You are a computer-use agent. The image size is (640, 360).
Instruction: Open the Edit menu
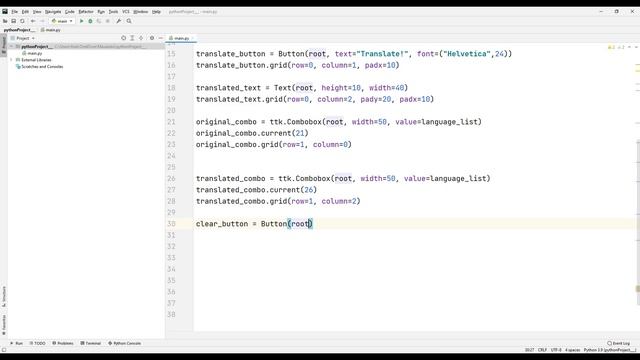pyautogui.click(x=25, y=12)
